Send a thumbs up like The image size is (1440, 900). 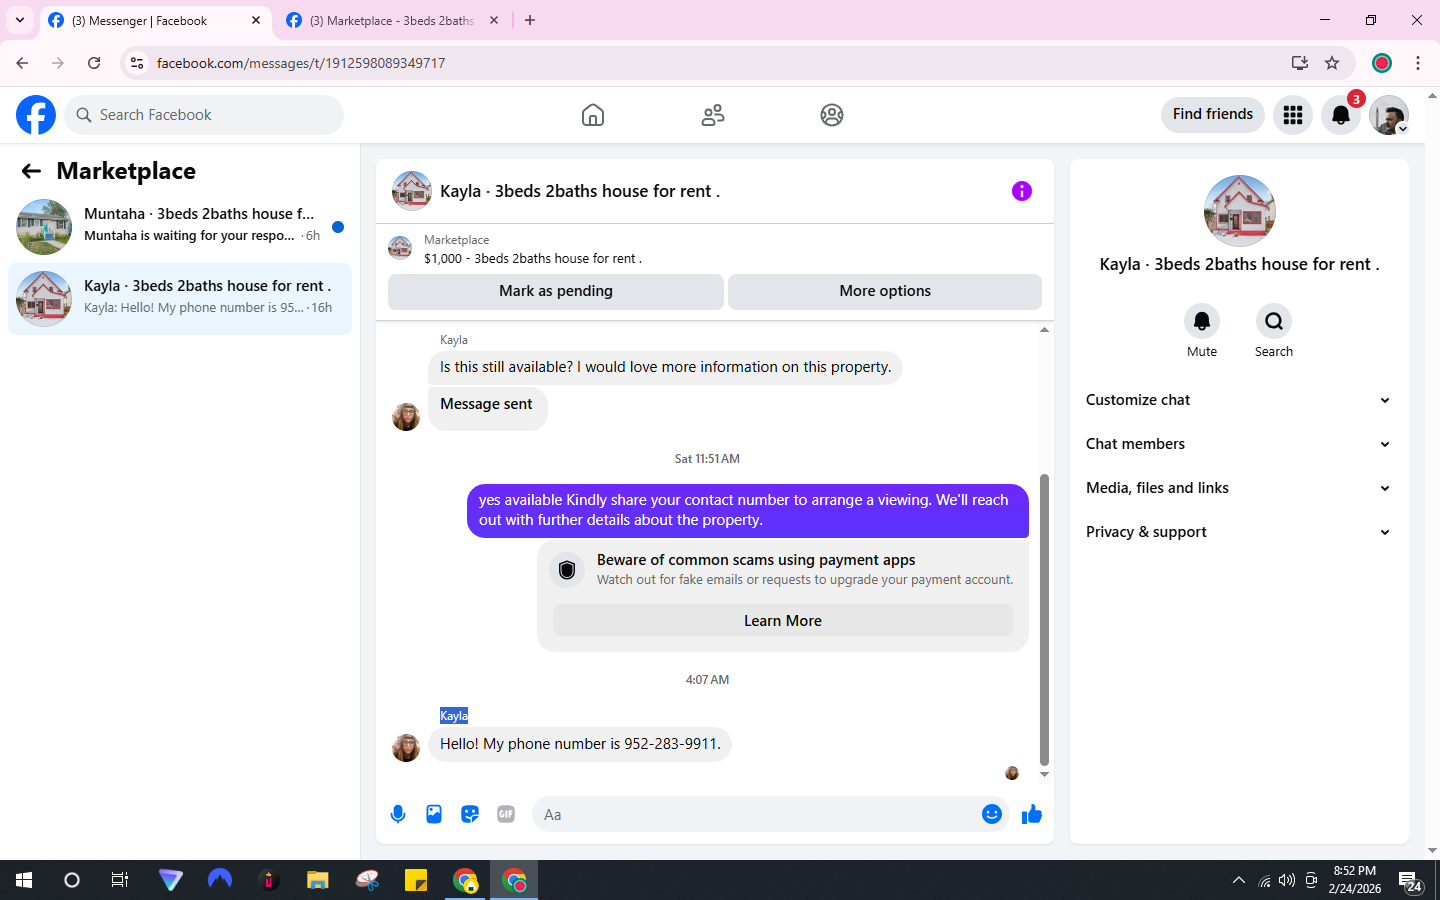pyautogui.click(x=1032, y=814)
